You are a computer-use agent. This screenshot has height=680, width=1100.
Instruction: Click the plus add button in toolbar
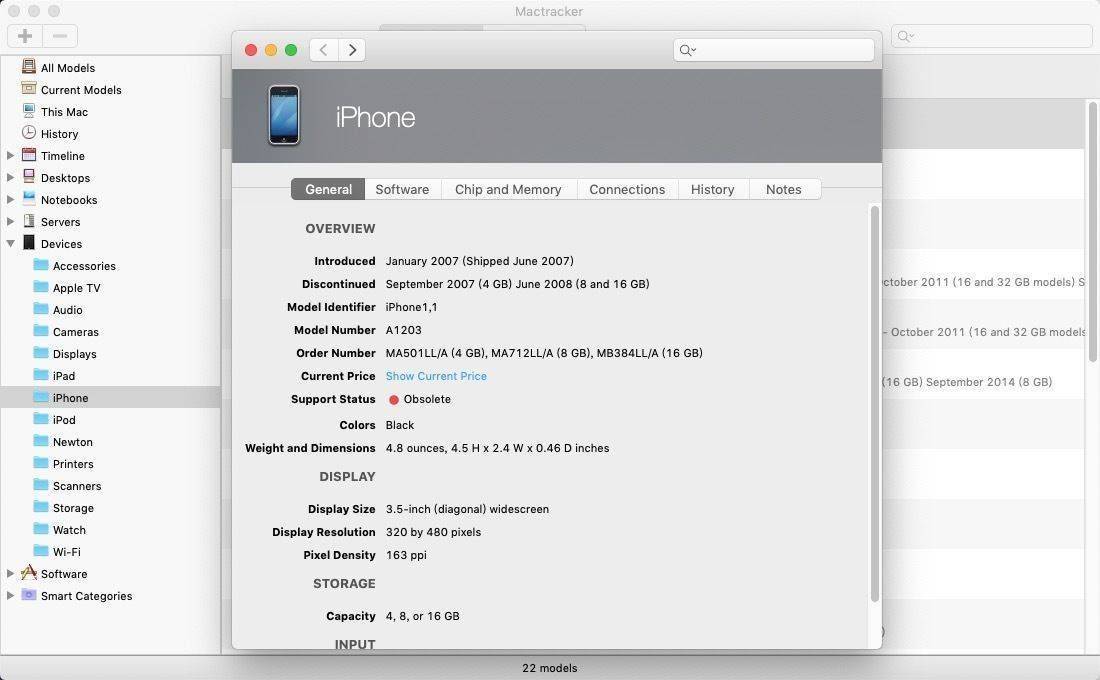click(25, 36)
